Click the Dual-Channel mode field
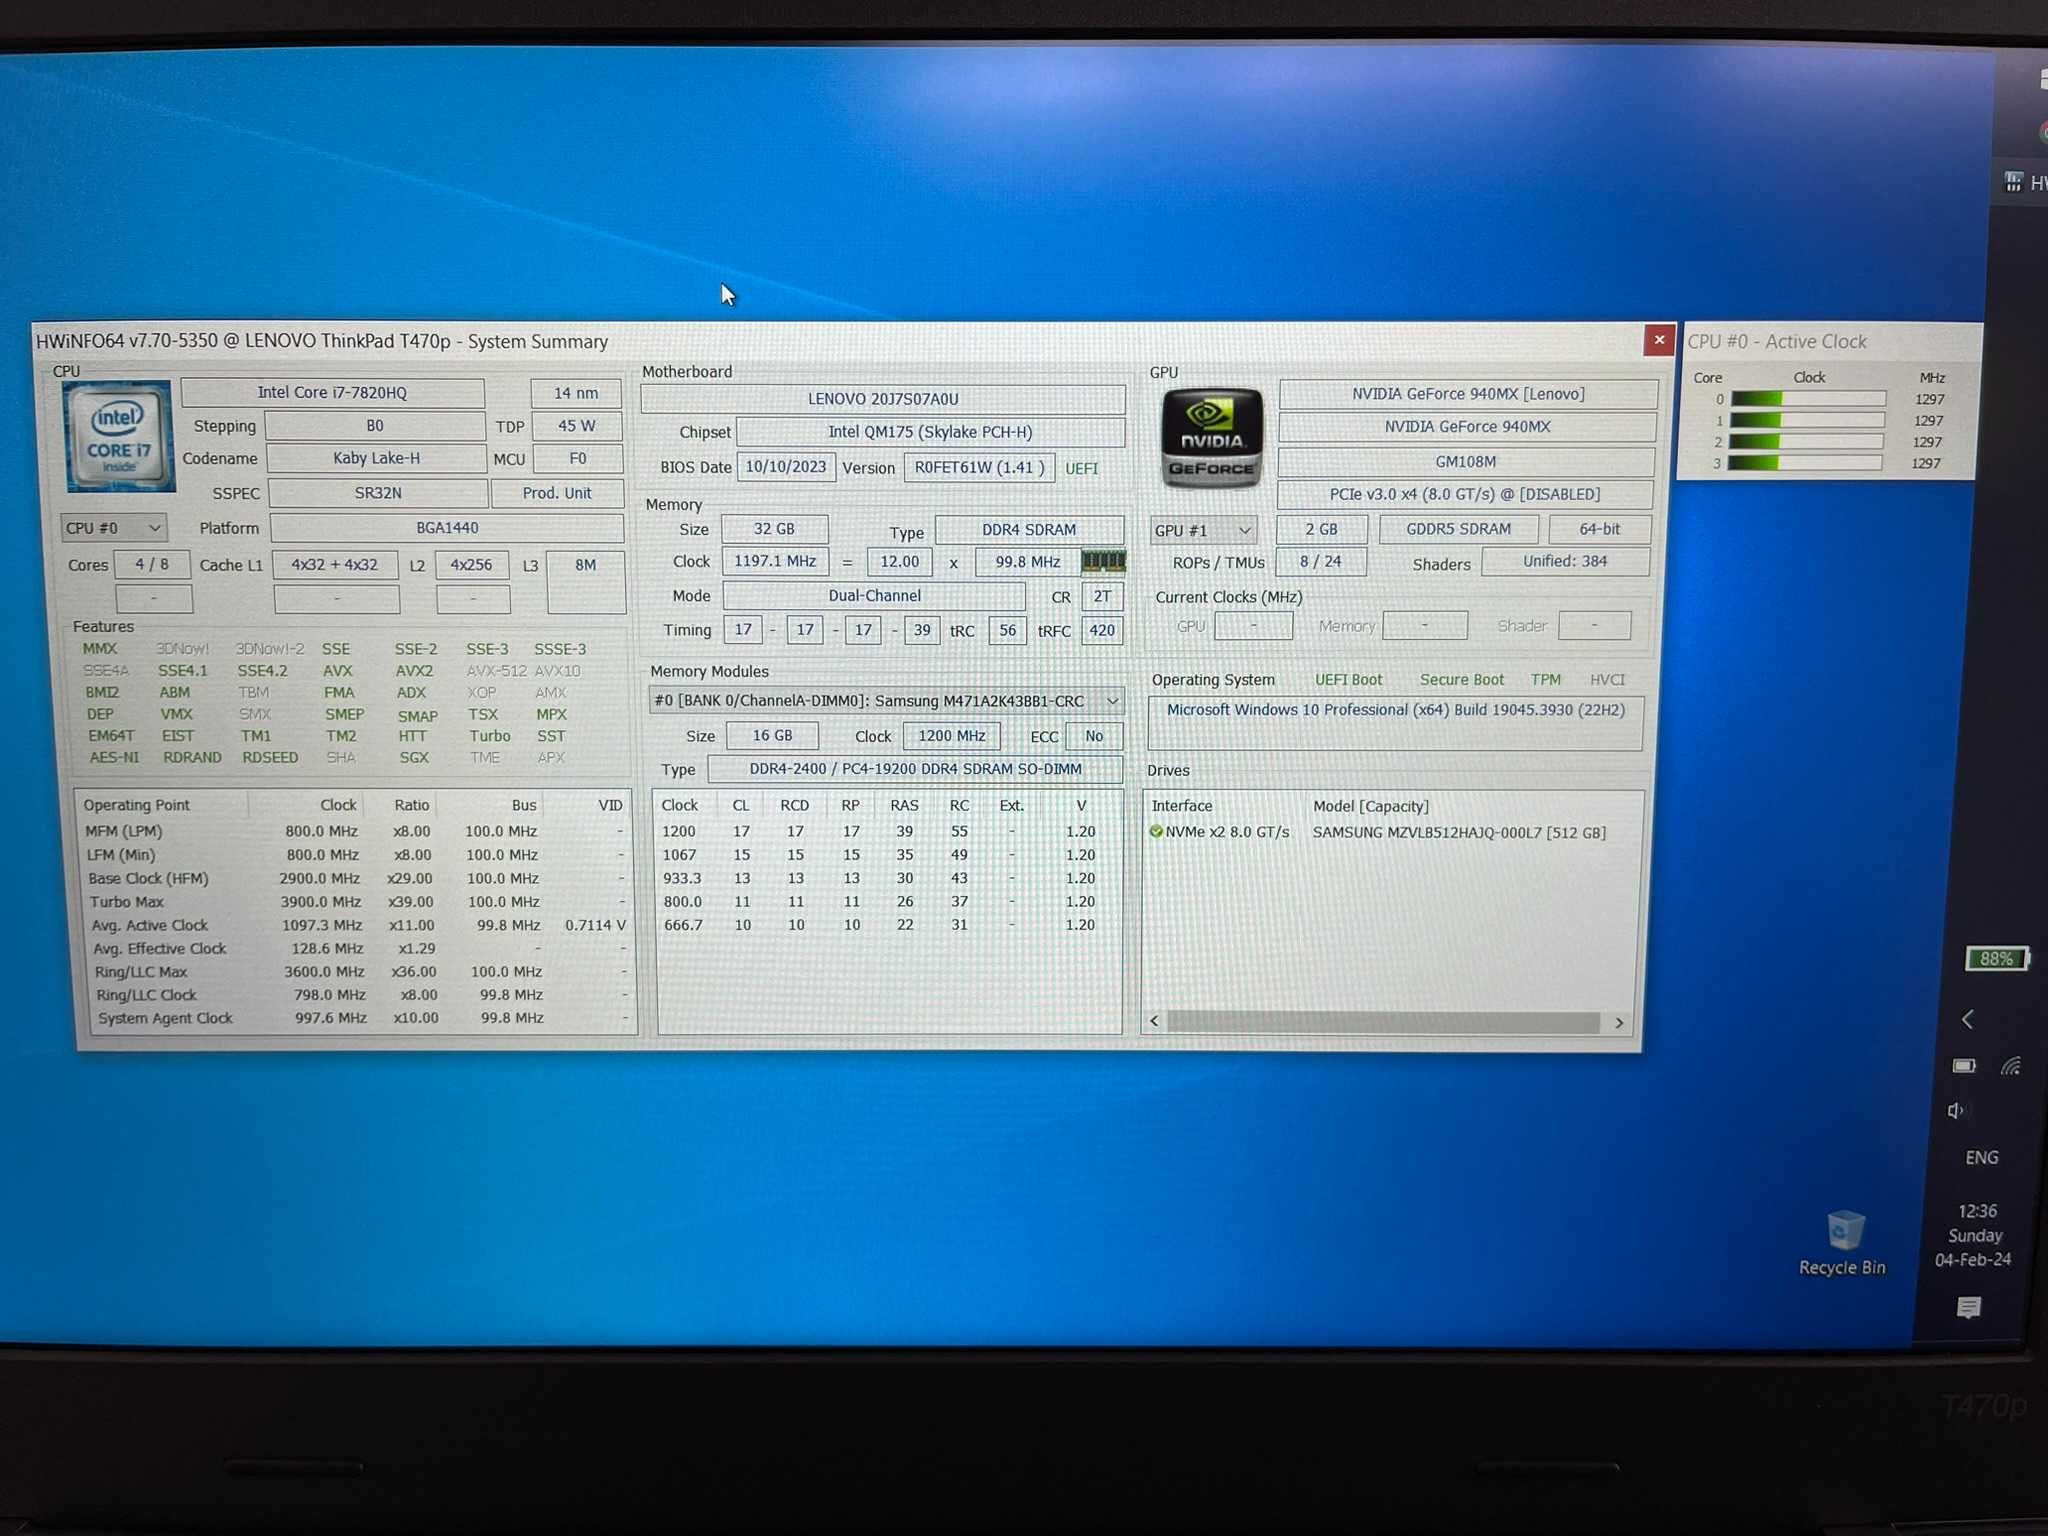This screenshot has width=2048, height=1536. click(x=874, y=596)
